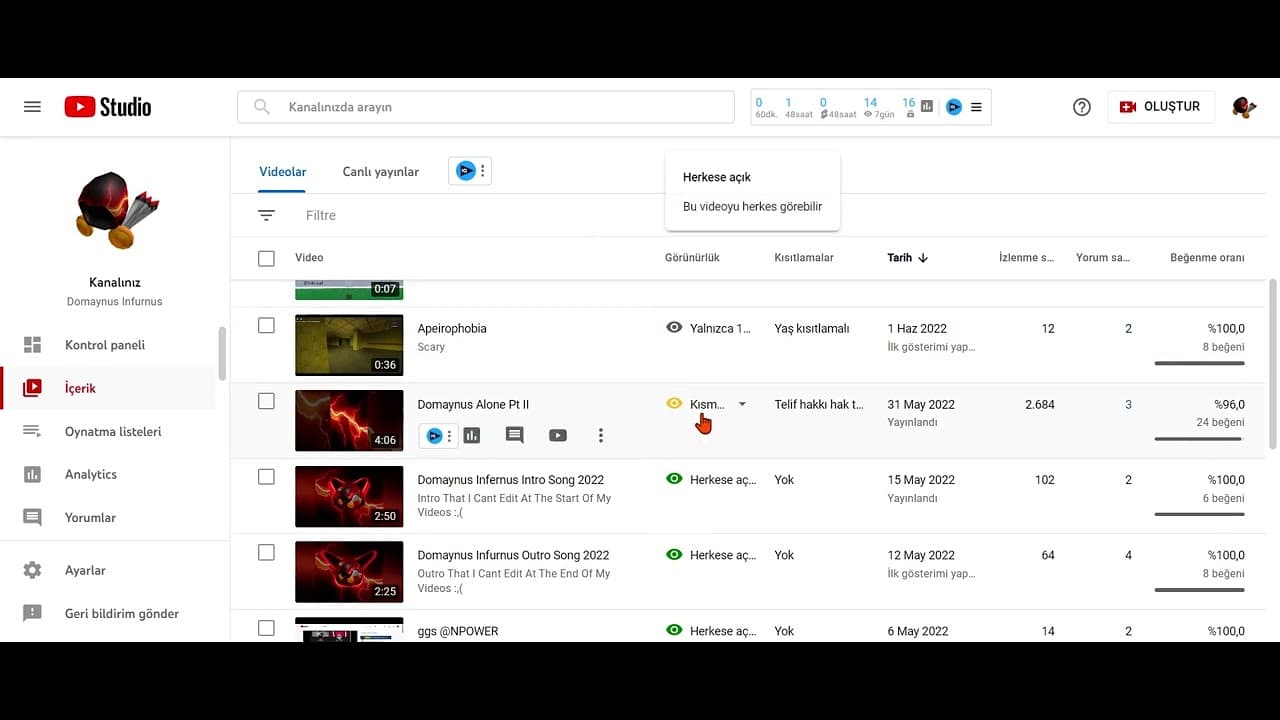Image resolution: width=1280 pixels, height=720 pixels.
Task: Check the Domaynus Infernus Intro Song 2022 checkbox
Action: pyautogui.click(x=266, y=477)
